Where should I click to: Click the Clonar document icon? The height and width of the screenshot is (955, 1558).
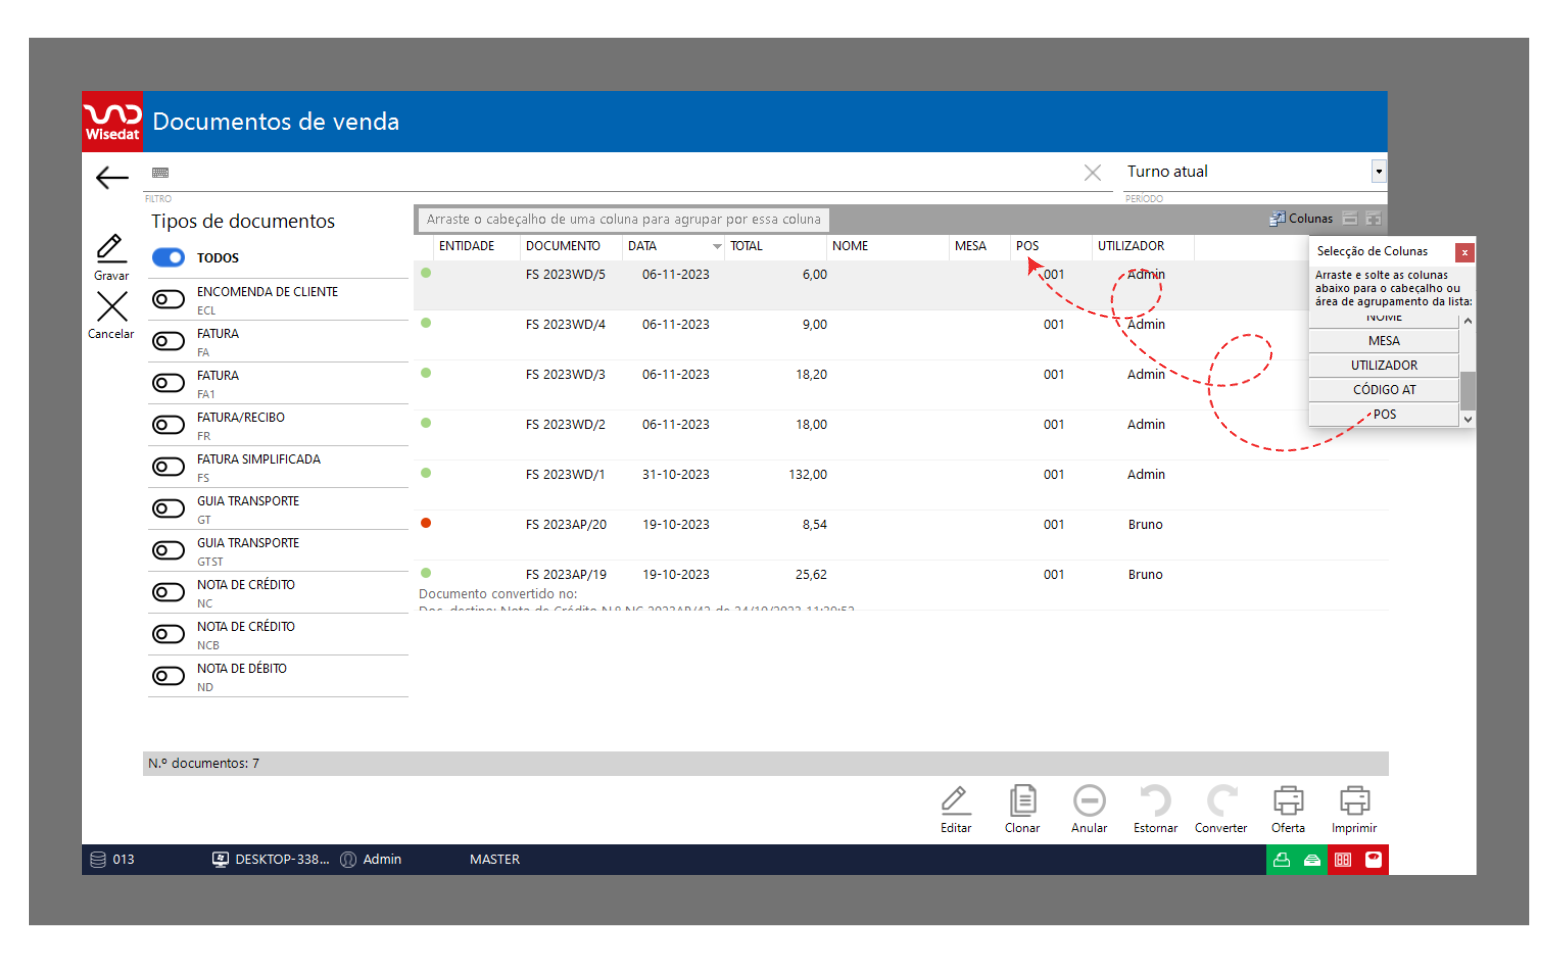pyautogui.click(x=1022, y=801)
